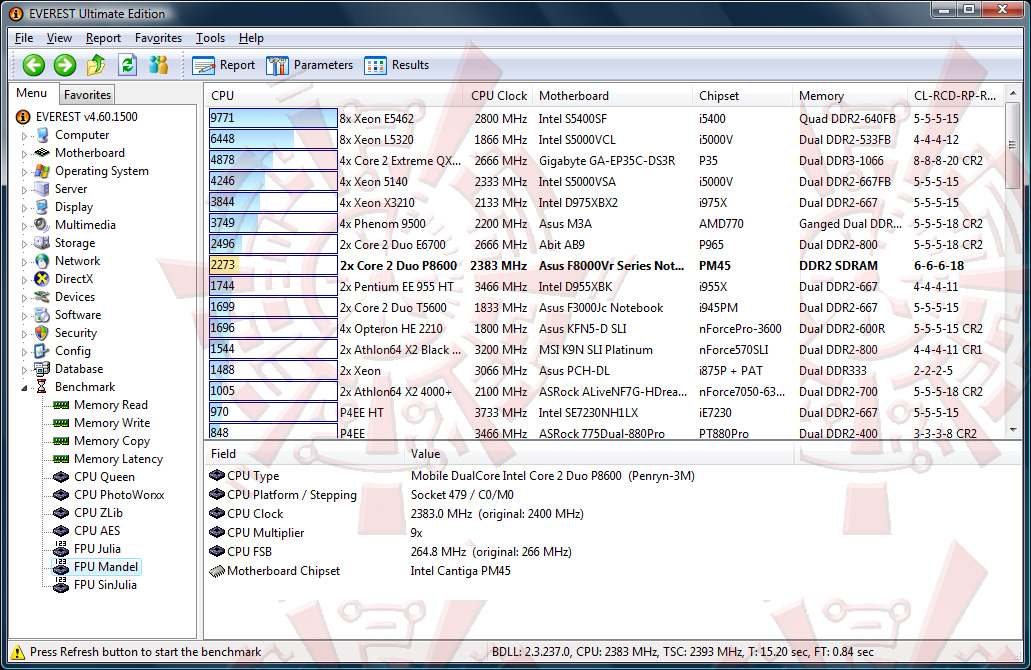Click the Benchmark hourglass icon

pyautogui.click(x=41, y=387)
